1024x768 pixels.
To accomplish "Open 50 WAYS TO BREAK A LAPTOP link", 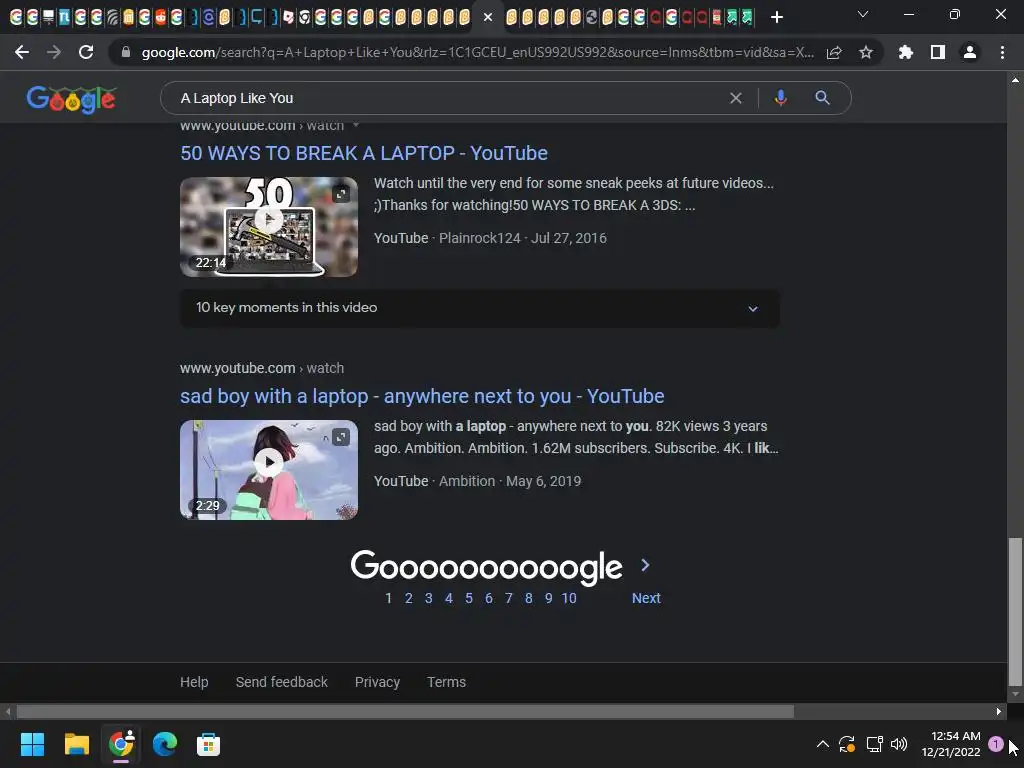I will tap(364, 153).
